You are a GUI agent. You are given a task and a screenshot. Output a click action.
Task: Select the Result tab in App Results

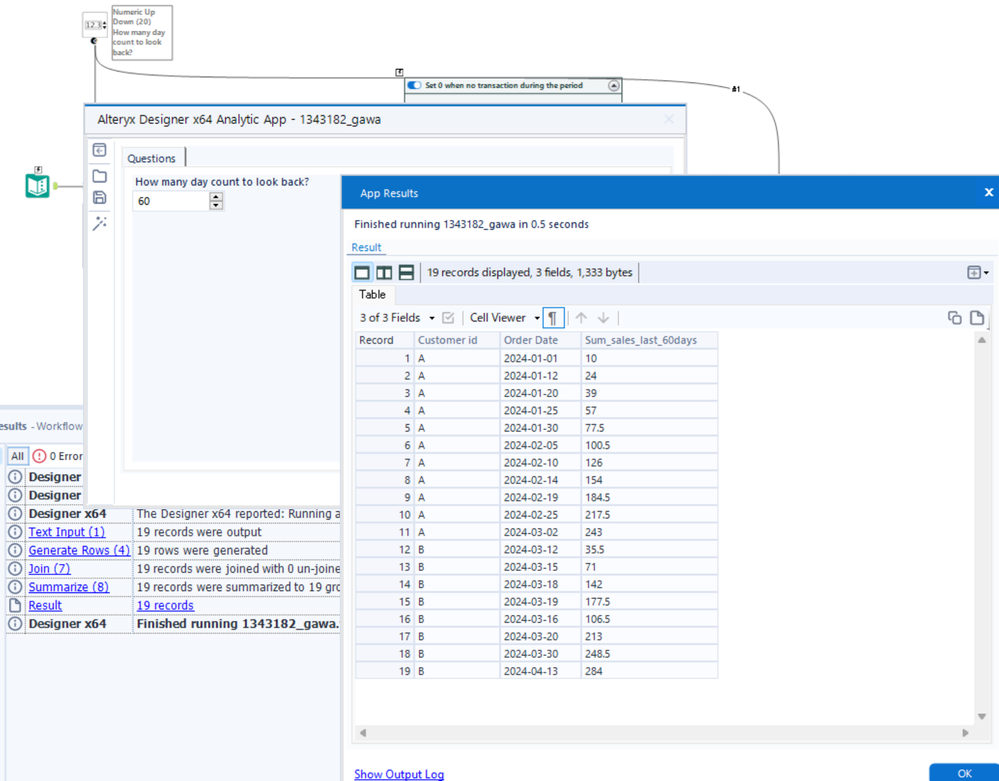(x=366, y=247)
